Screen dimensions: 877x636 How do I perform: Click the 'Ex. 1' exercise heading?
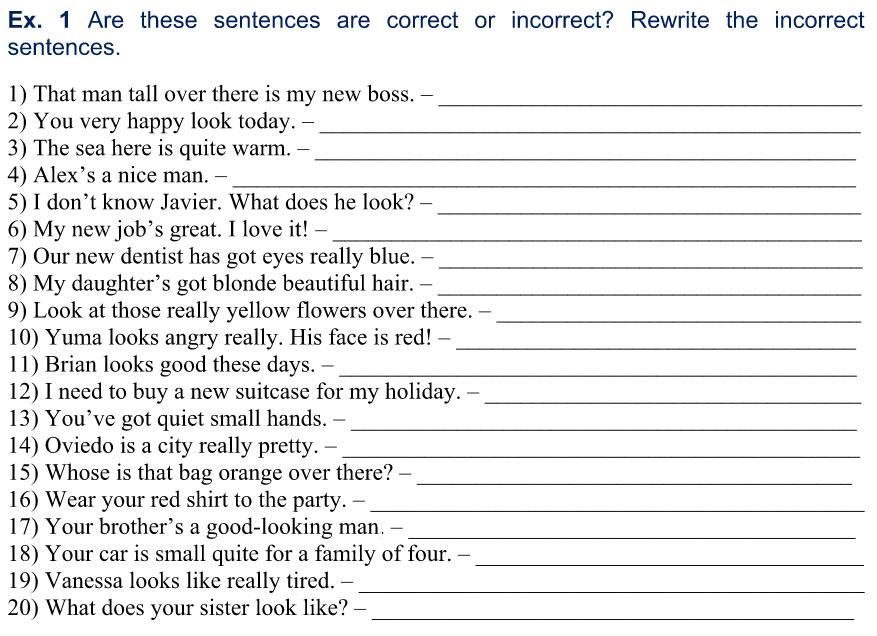[41, 20]
